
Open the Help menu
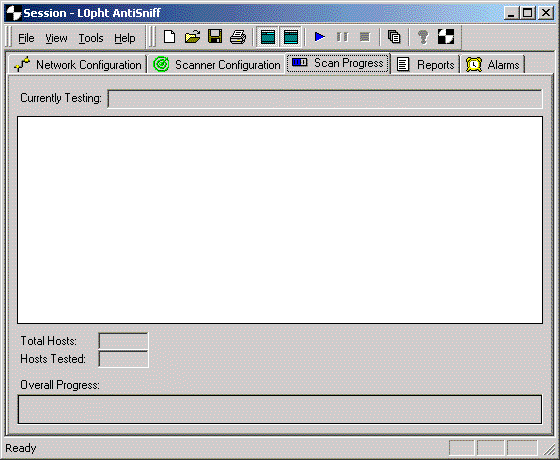pos(125,38)
